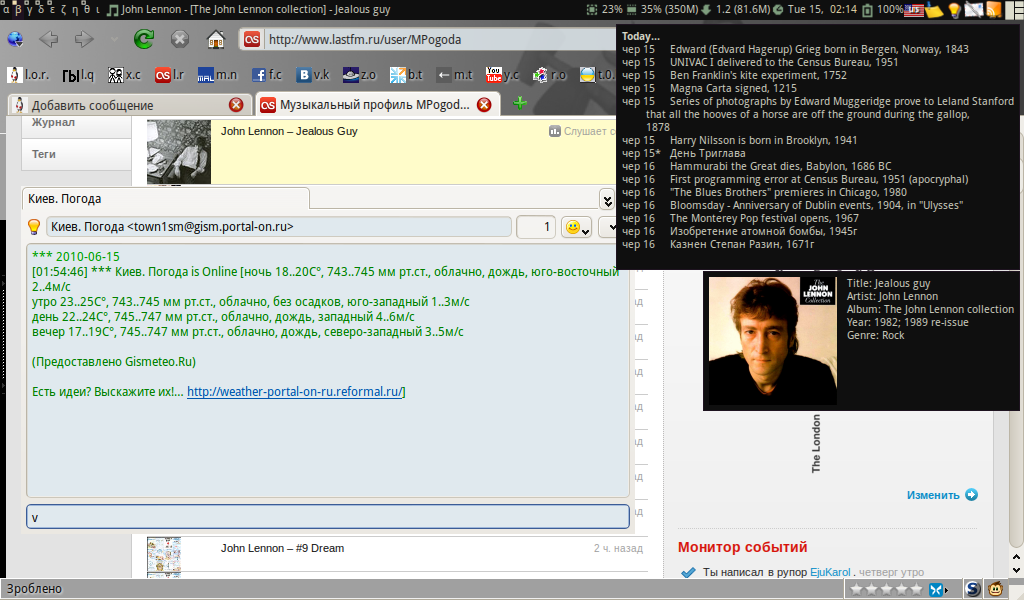Viewport: 1024px width, 600px height.
Task: Open the t.0 bookmark
Action: [597, 75]
